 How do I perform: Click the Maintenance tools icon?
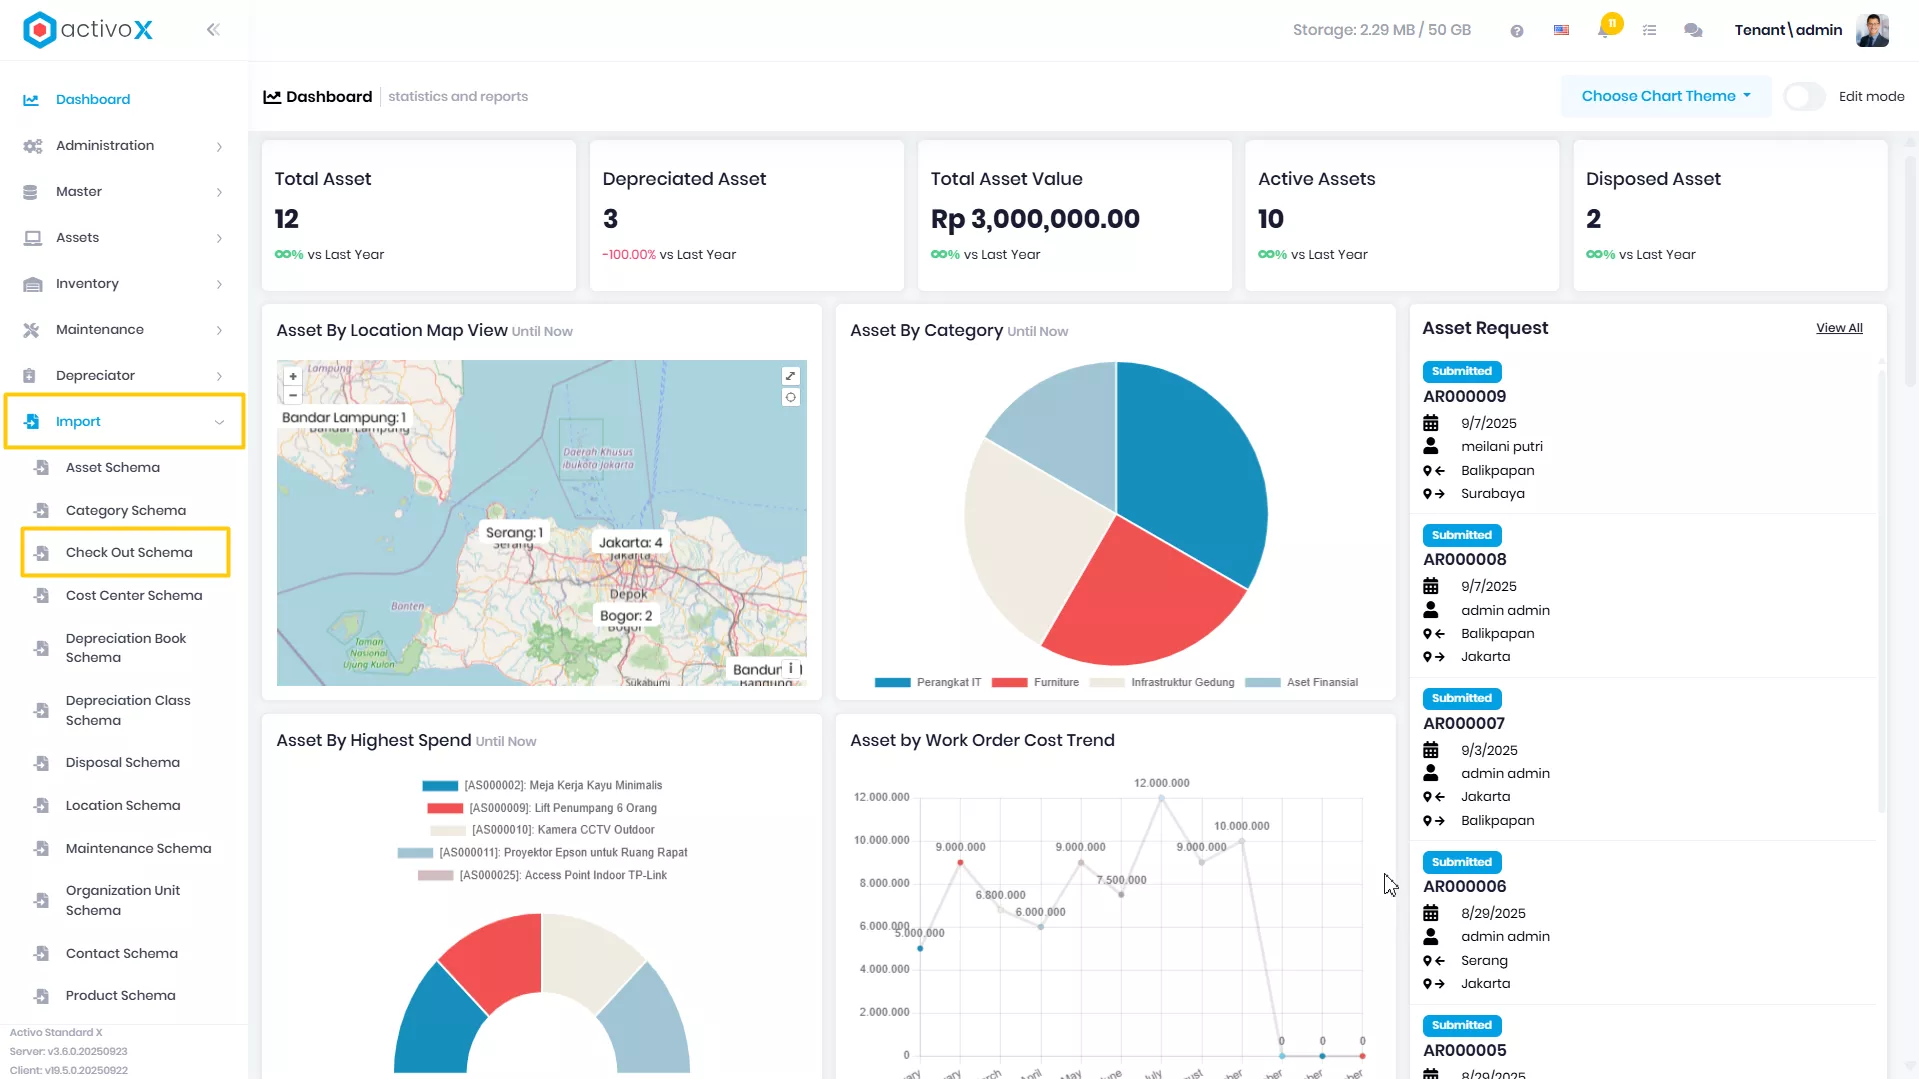click(31, 330)
